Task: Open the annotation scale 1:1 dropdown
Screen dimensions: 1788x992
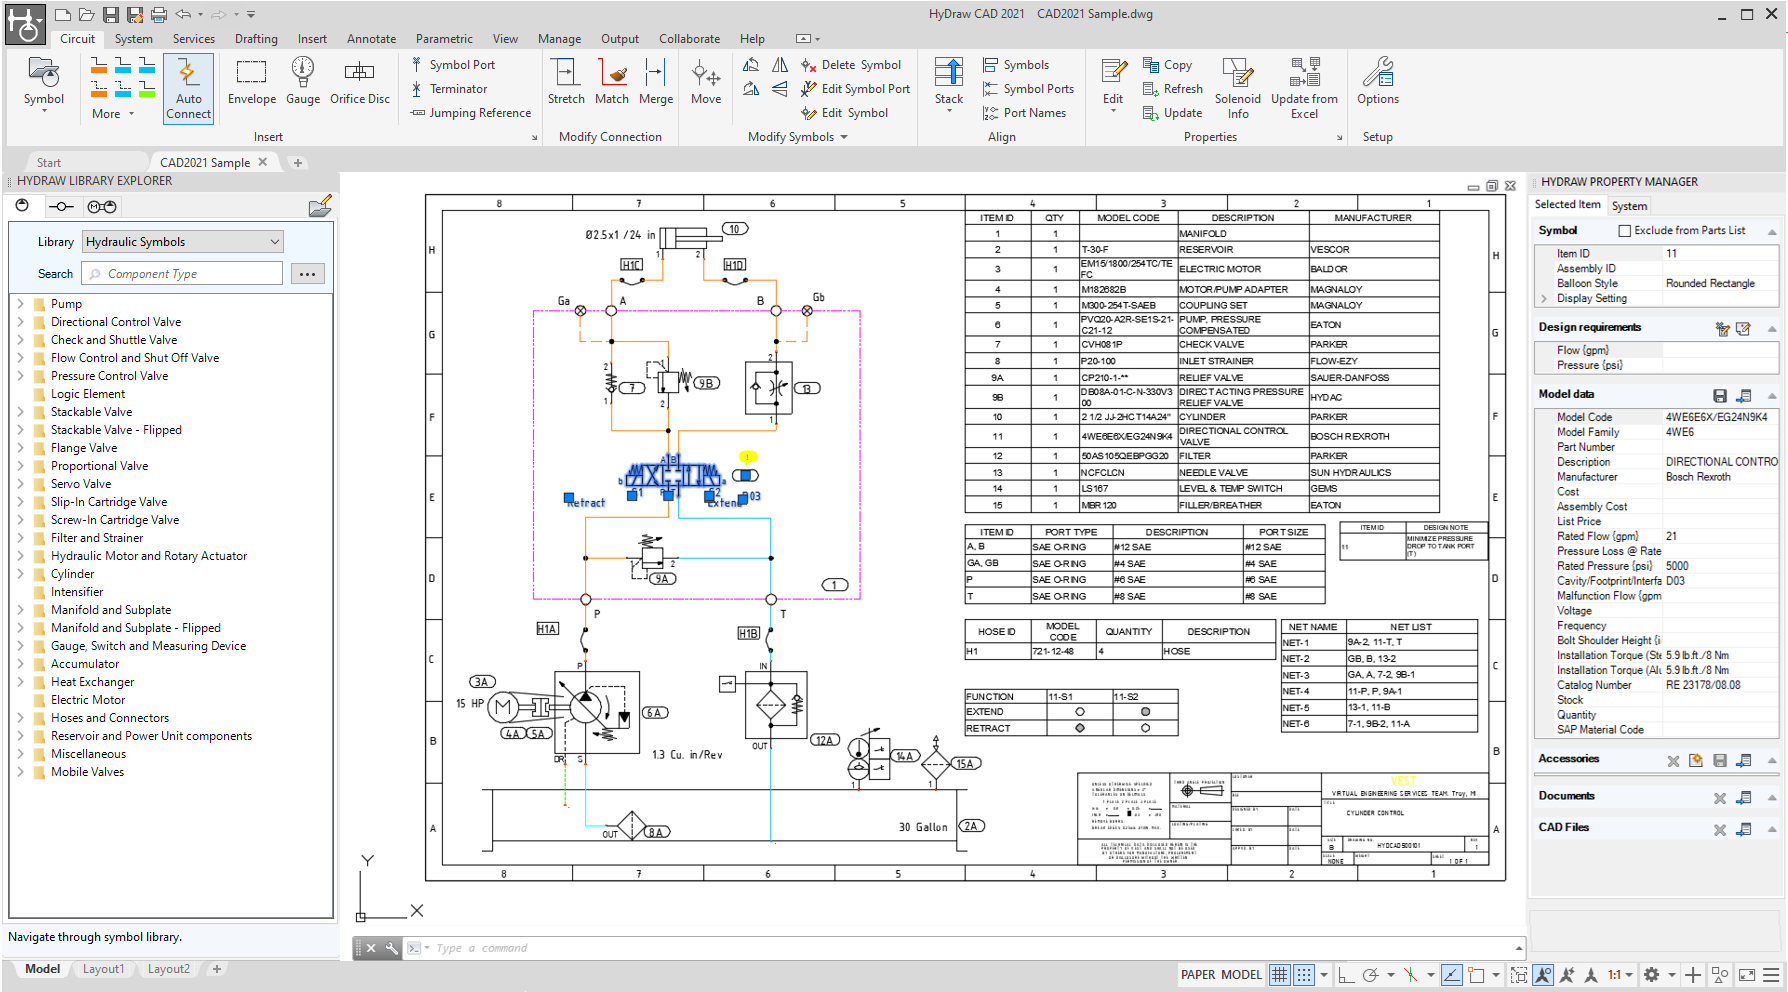Action: click(x=1620, y=975)
